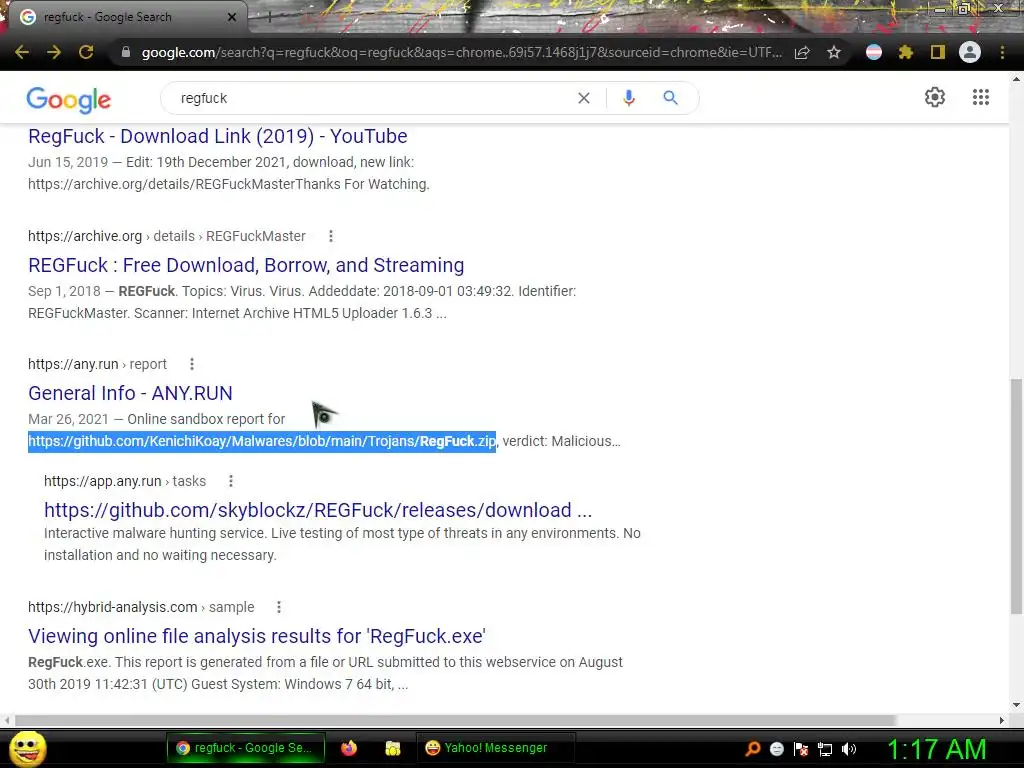Focus the browser address bar URL
Viewport: 1024px width, 768px height.
(x=461, y=52)
